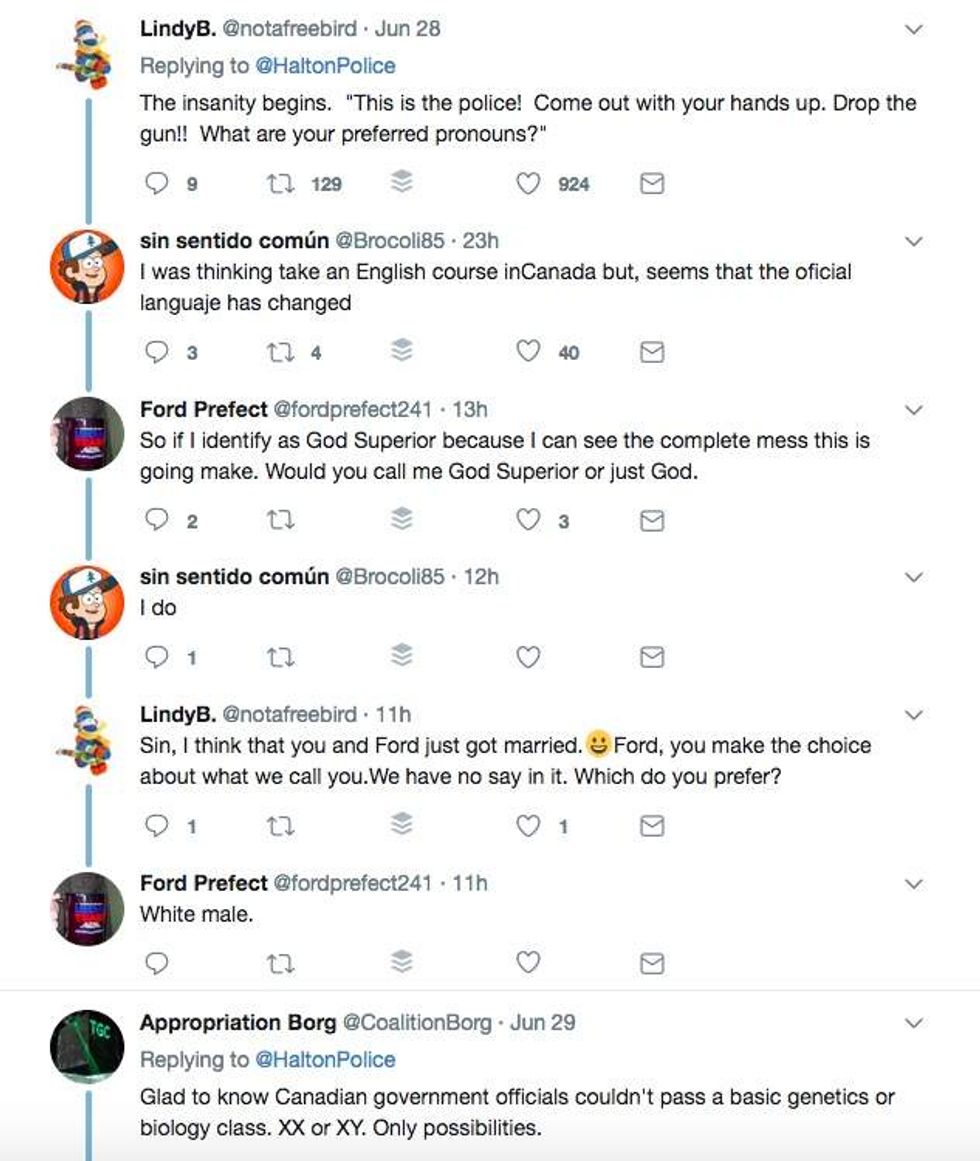Open chevron menu on Appropriation Borg's tweet
This screenshot has width=980, height=1161.
pos(913,1023)
